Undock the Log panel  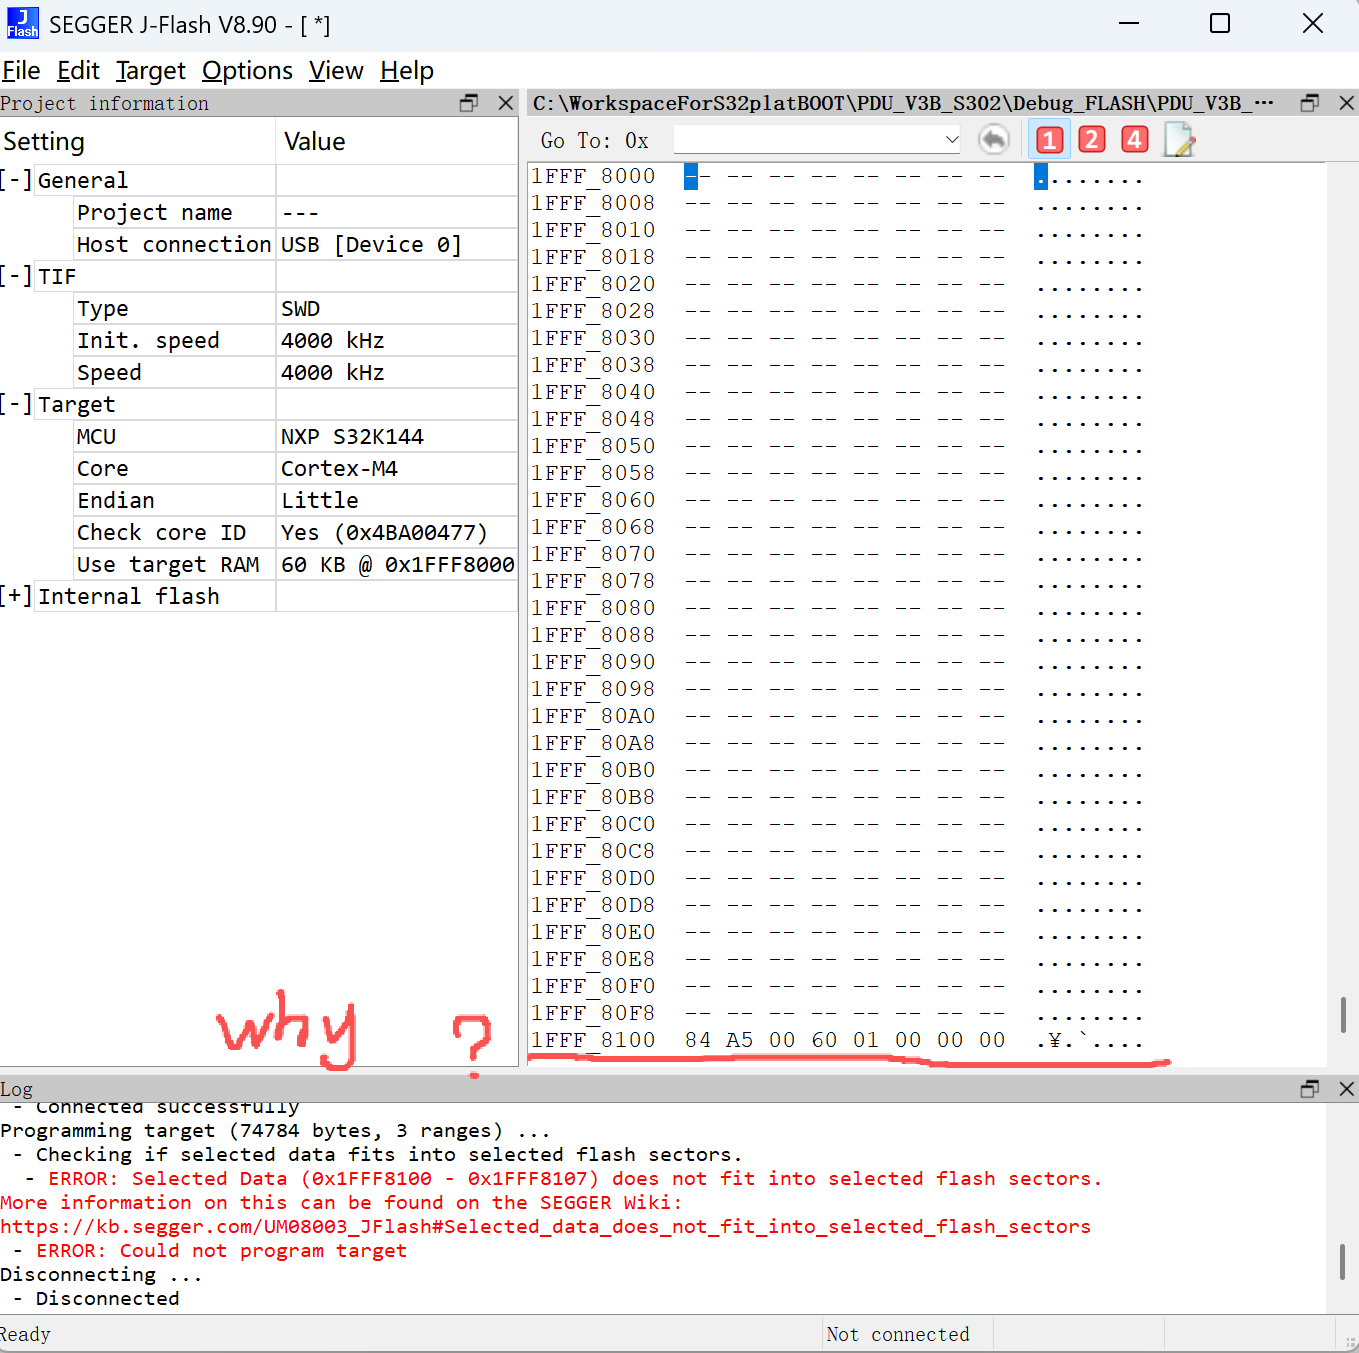[1310, 1089]
